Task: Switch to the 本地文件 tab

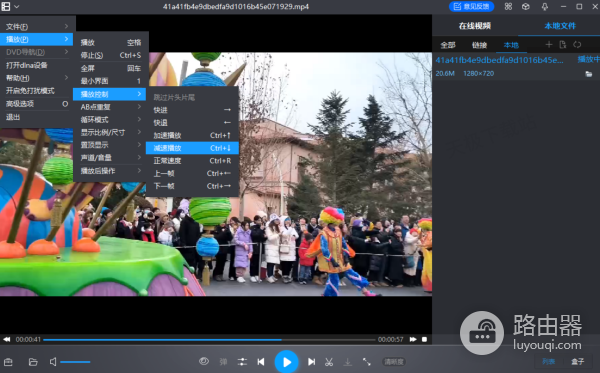Action: 560,26
